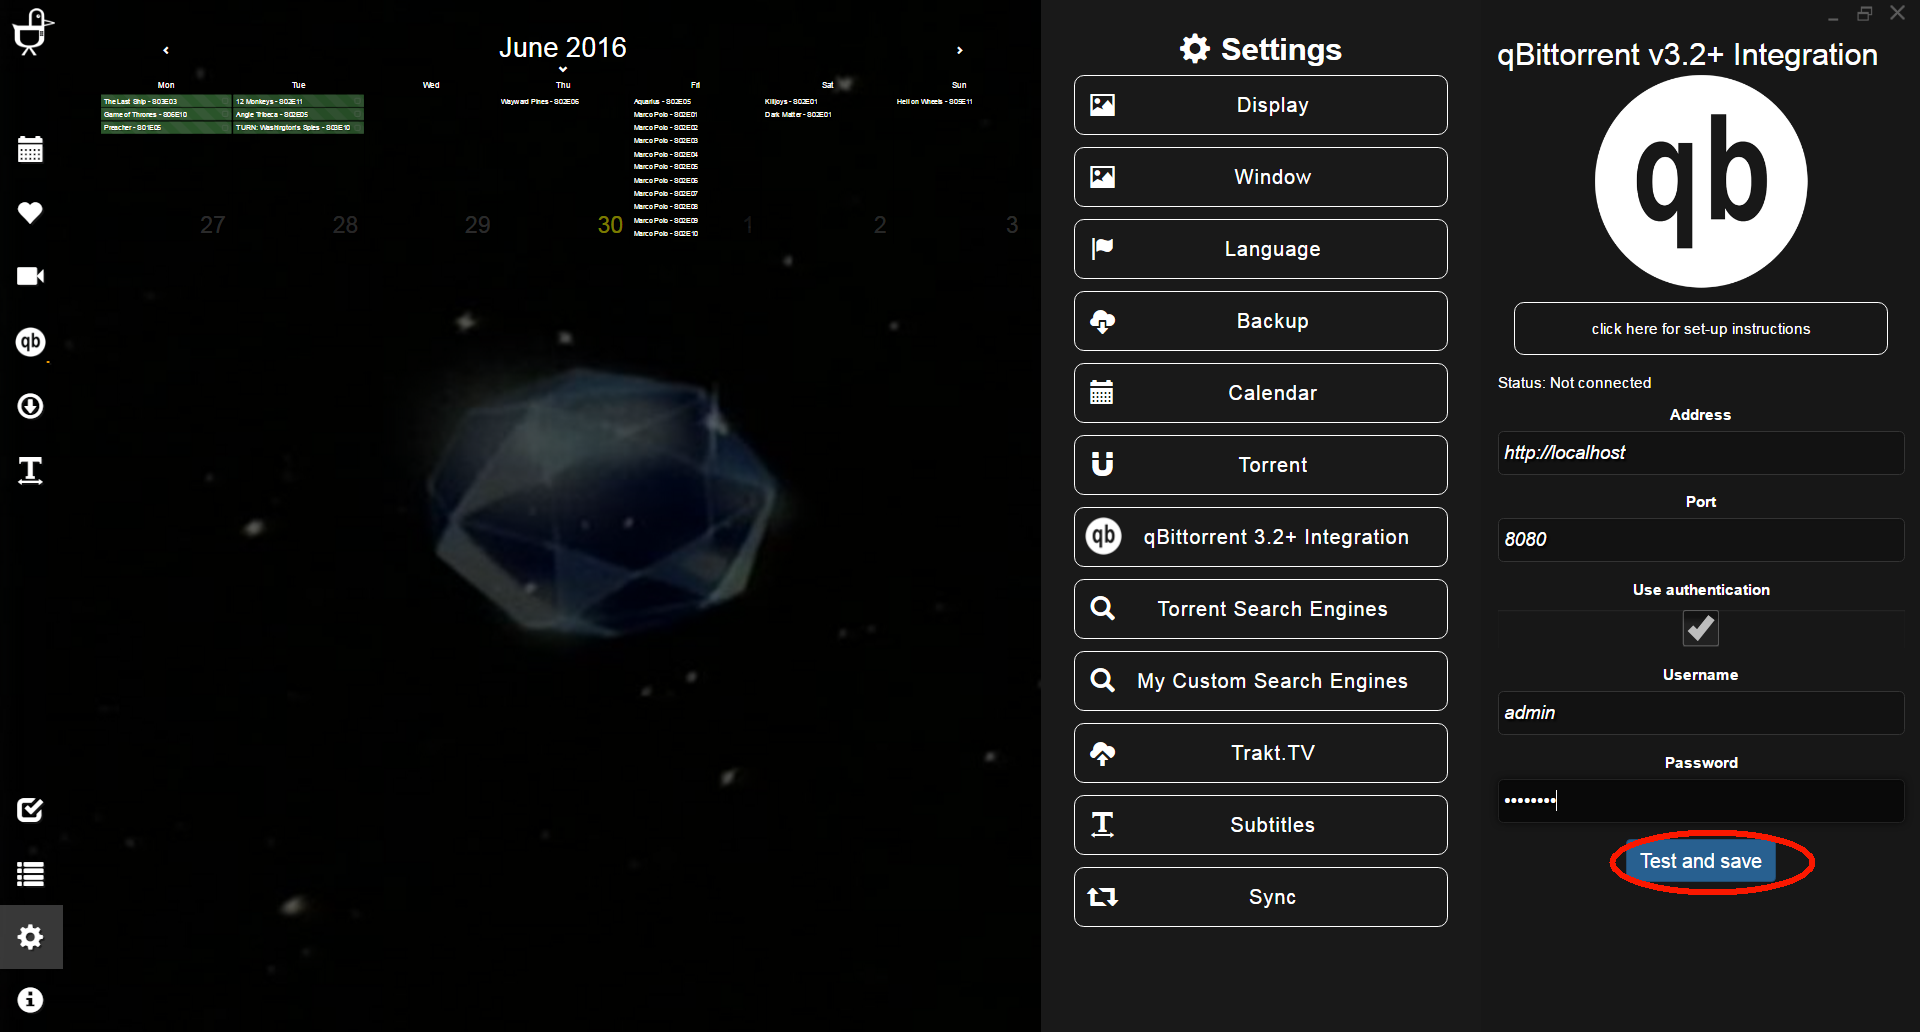This screenshot has height=1032, width=1920.
Task: Click the Username field showing admin
Action: click(1701, 713)
